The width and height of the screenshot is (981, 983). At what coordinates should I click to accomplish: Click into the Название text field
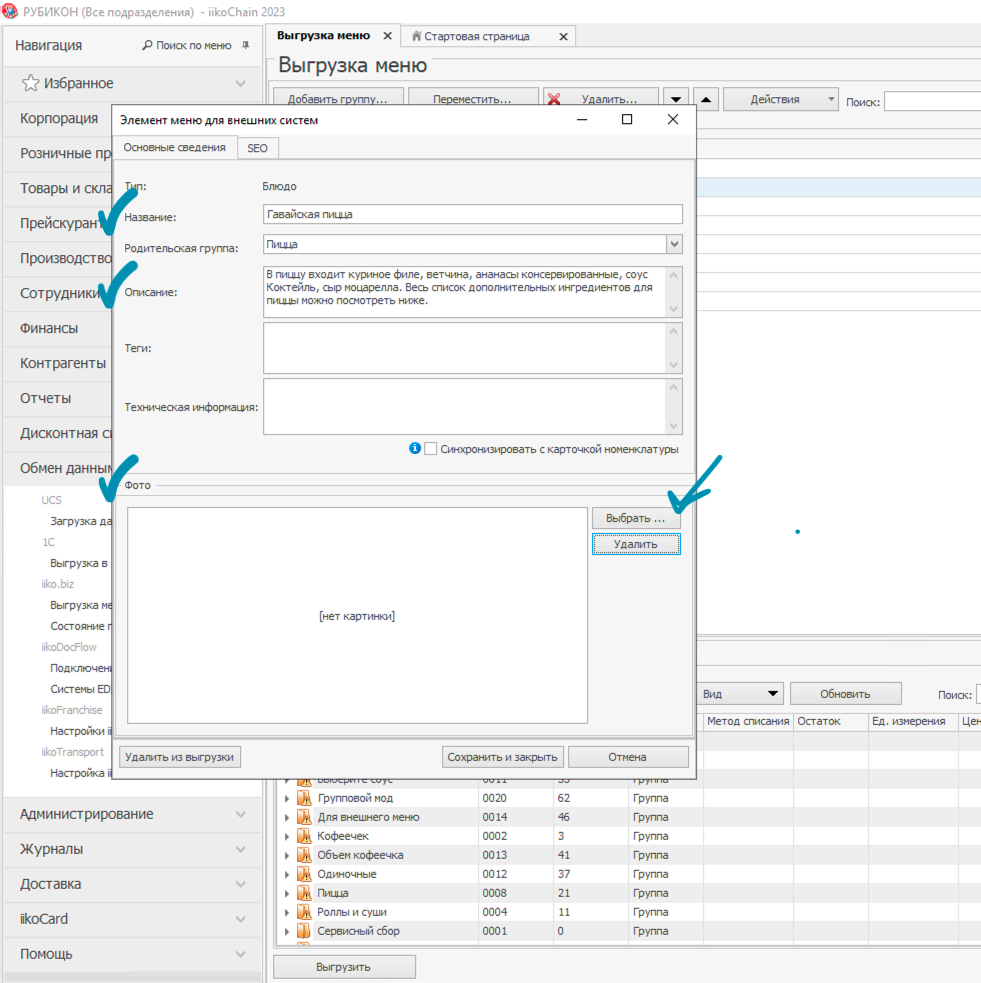(x=472, y=214)
